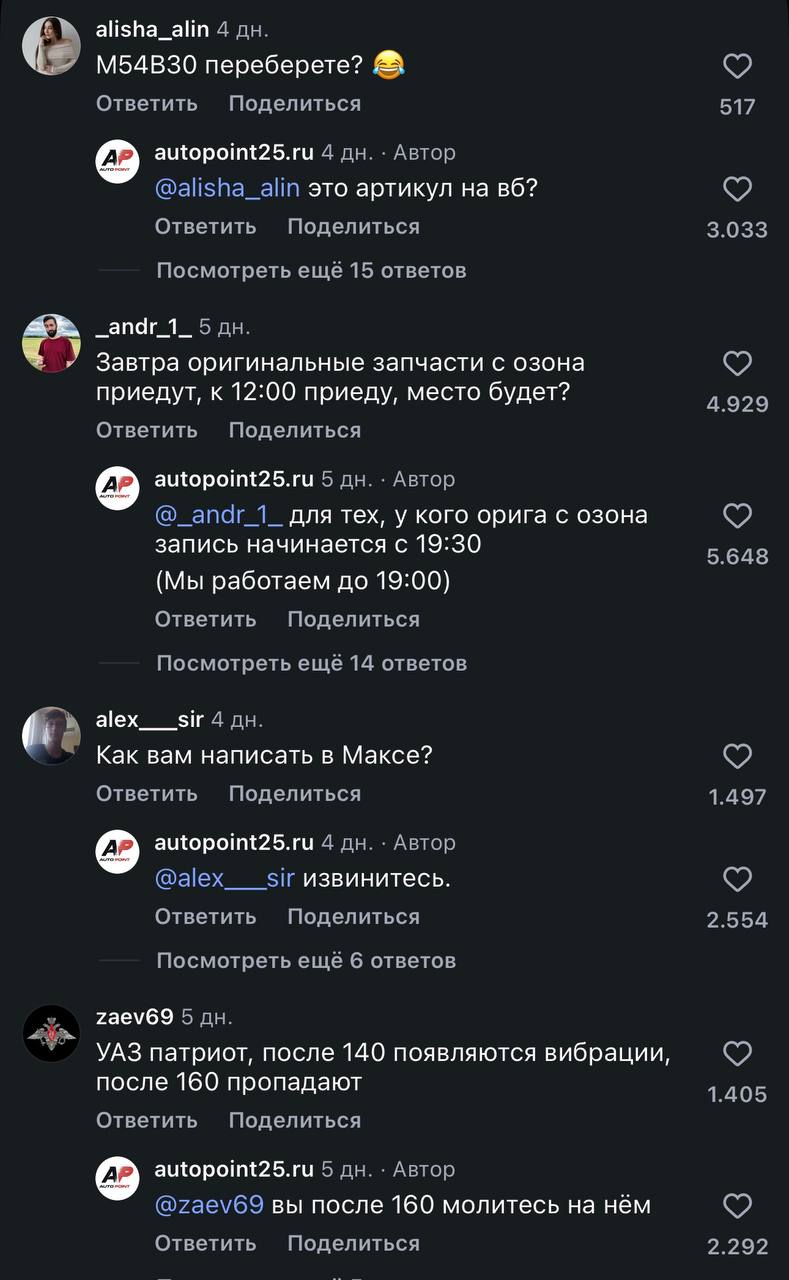The width and height of the screenshot is (789, 1280).
Task: Heart alex___sir's comment about Макс
Action: pyautogui.click(x=737, y=757)
